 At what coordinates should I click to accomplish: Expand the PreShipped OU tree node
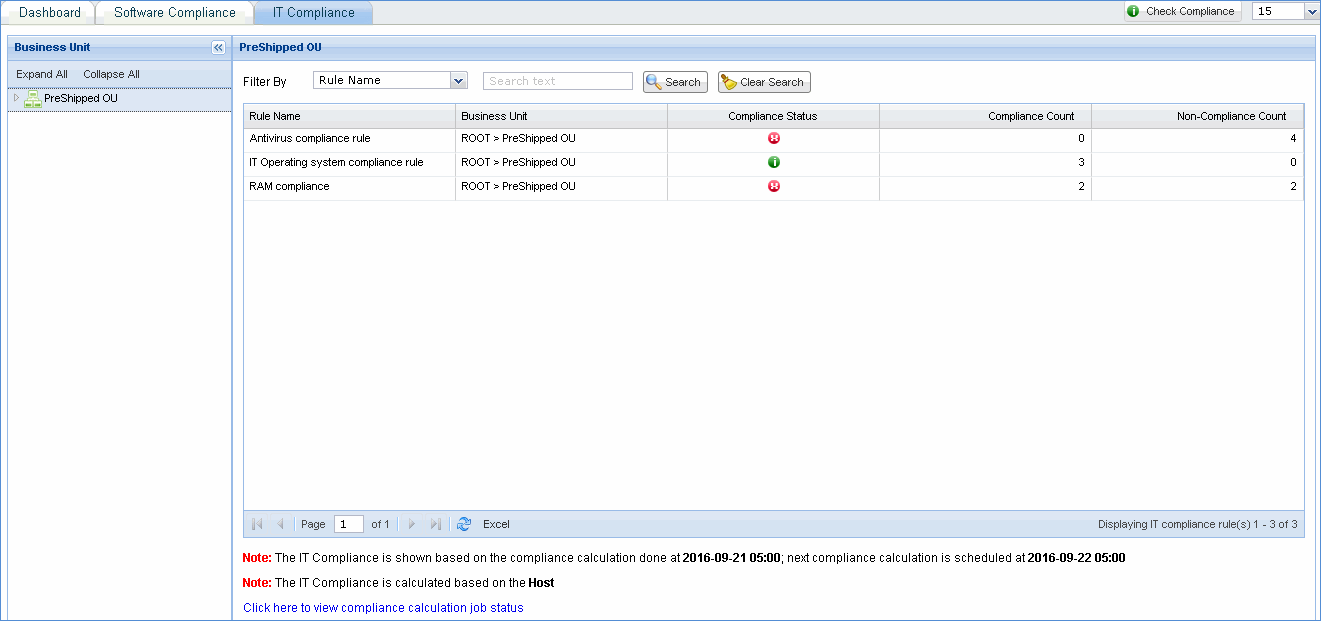(x=16, y=98)
